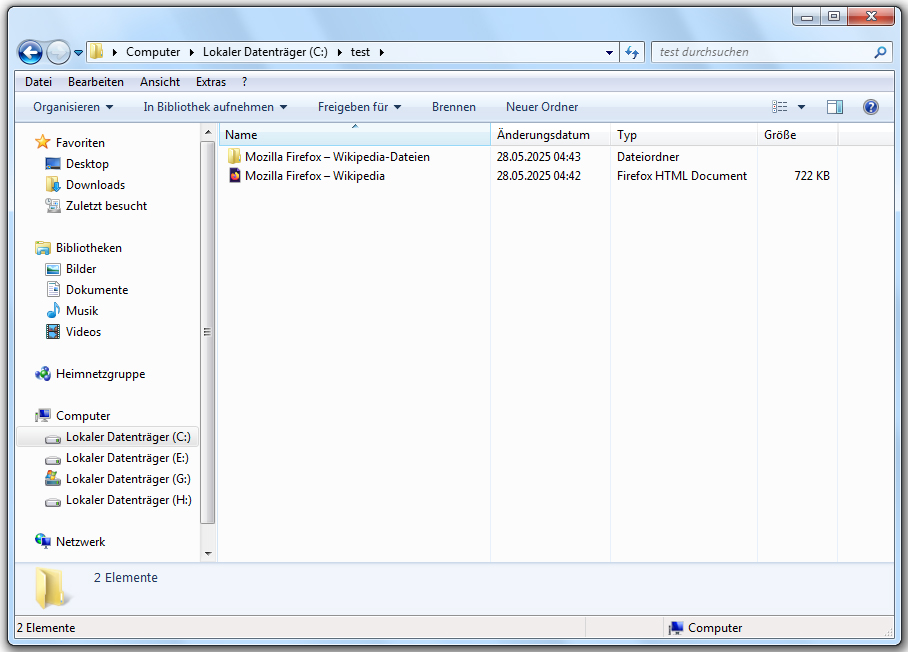Viewport: 908px width, 652px height.
Task: Click the Heimnetzgruppe icon in sidebar
Action: point(43,374)
